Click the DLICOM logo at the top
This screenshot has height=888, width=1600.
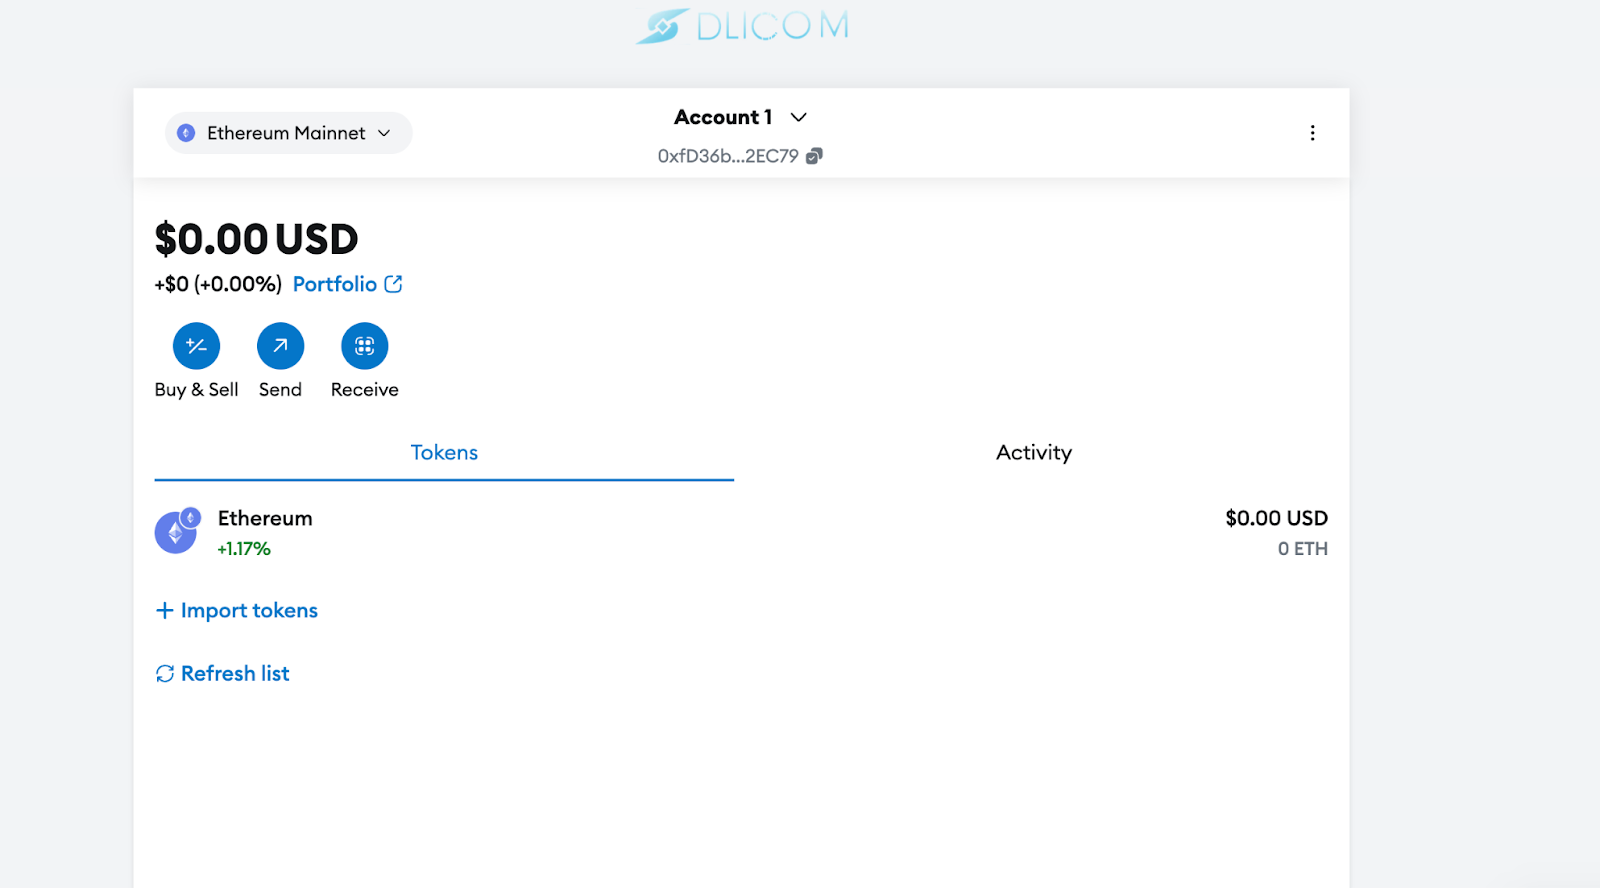tap(742, 26)
